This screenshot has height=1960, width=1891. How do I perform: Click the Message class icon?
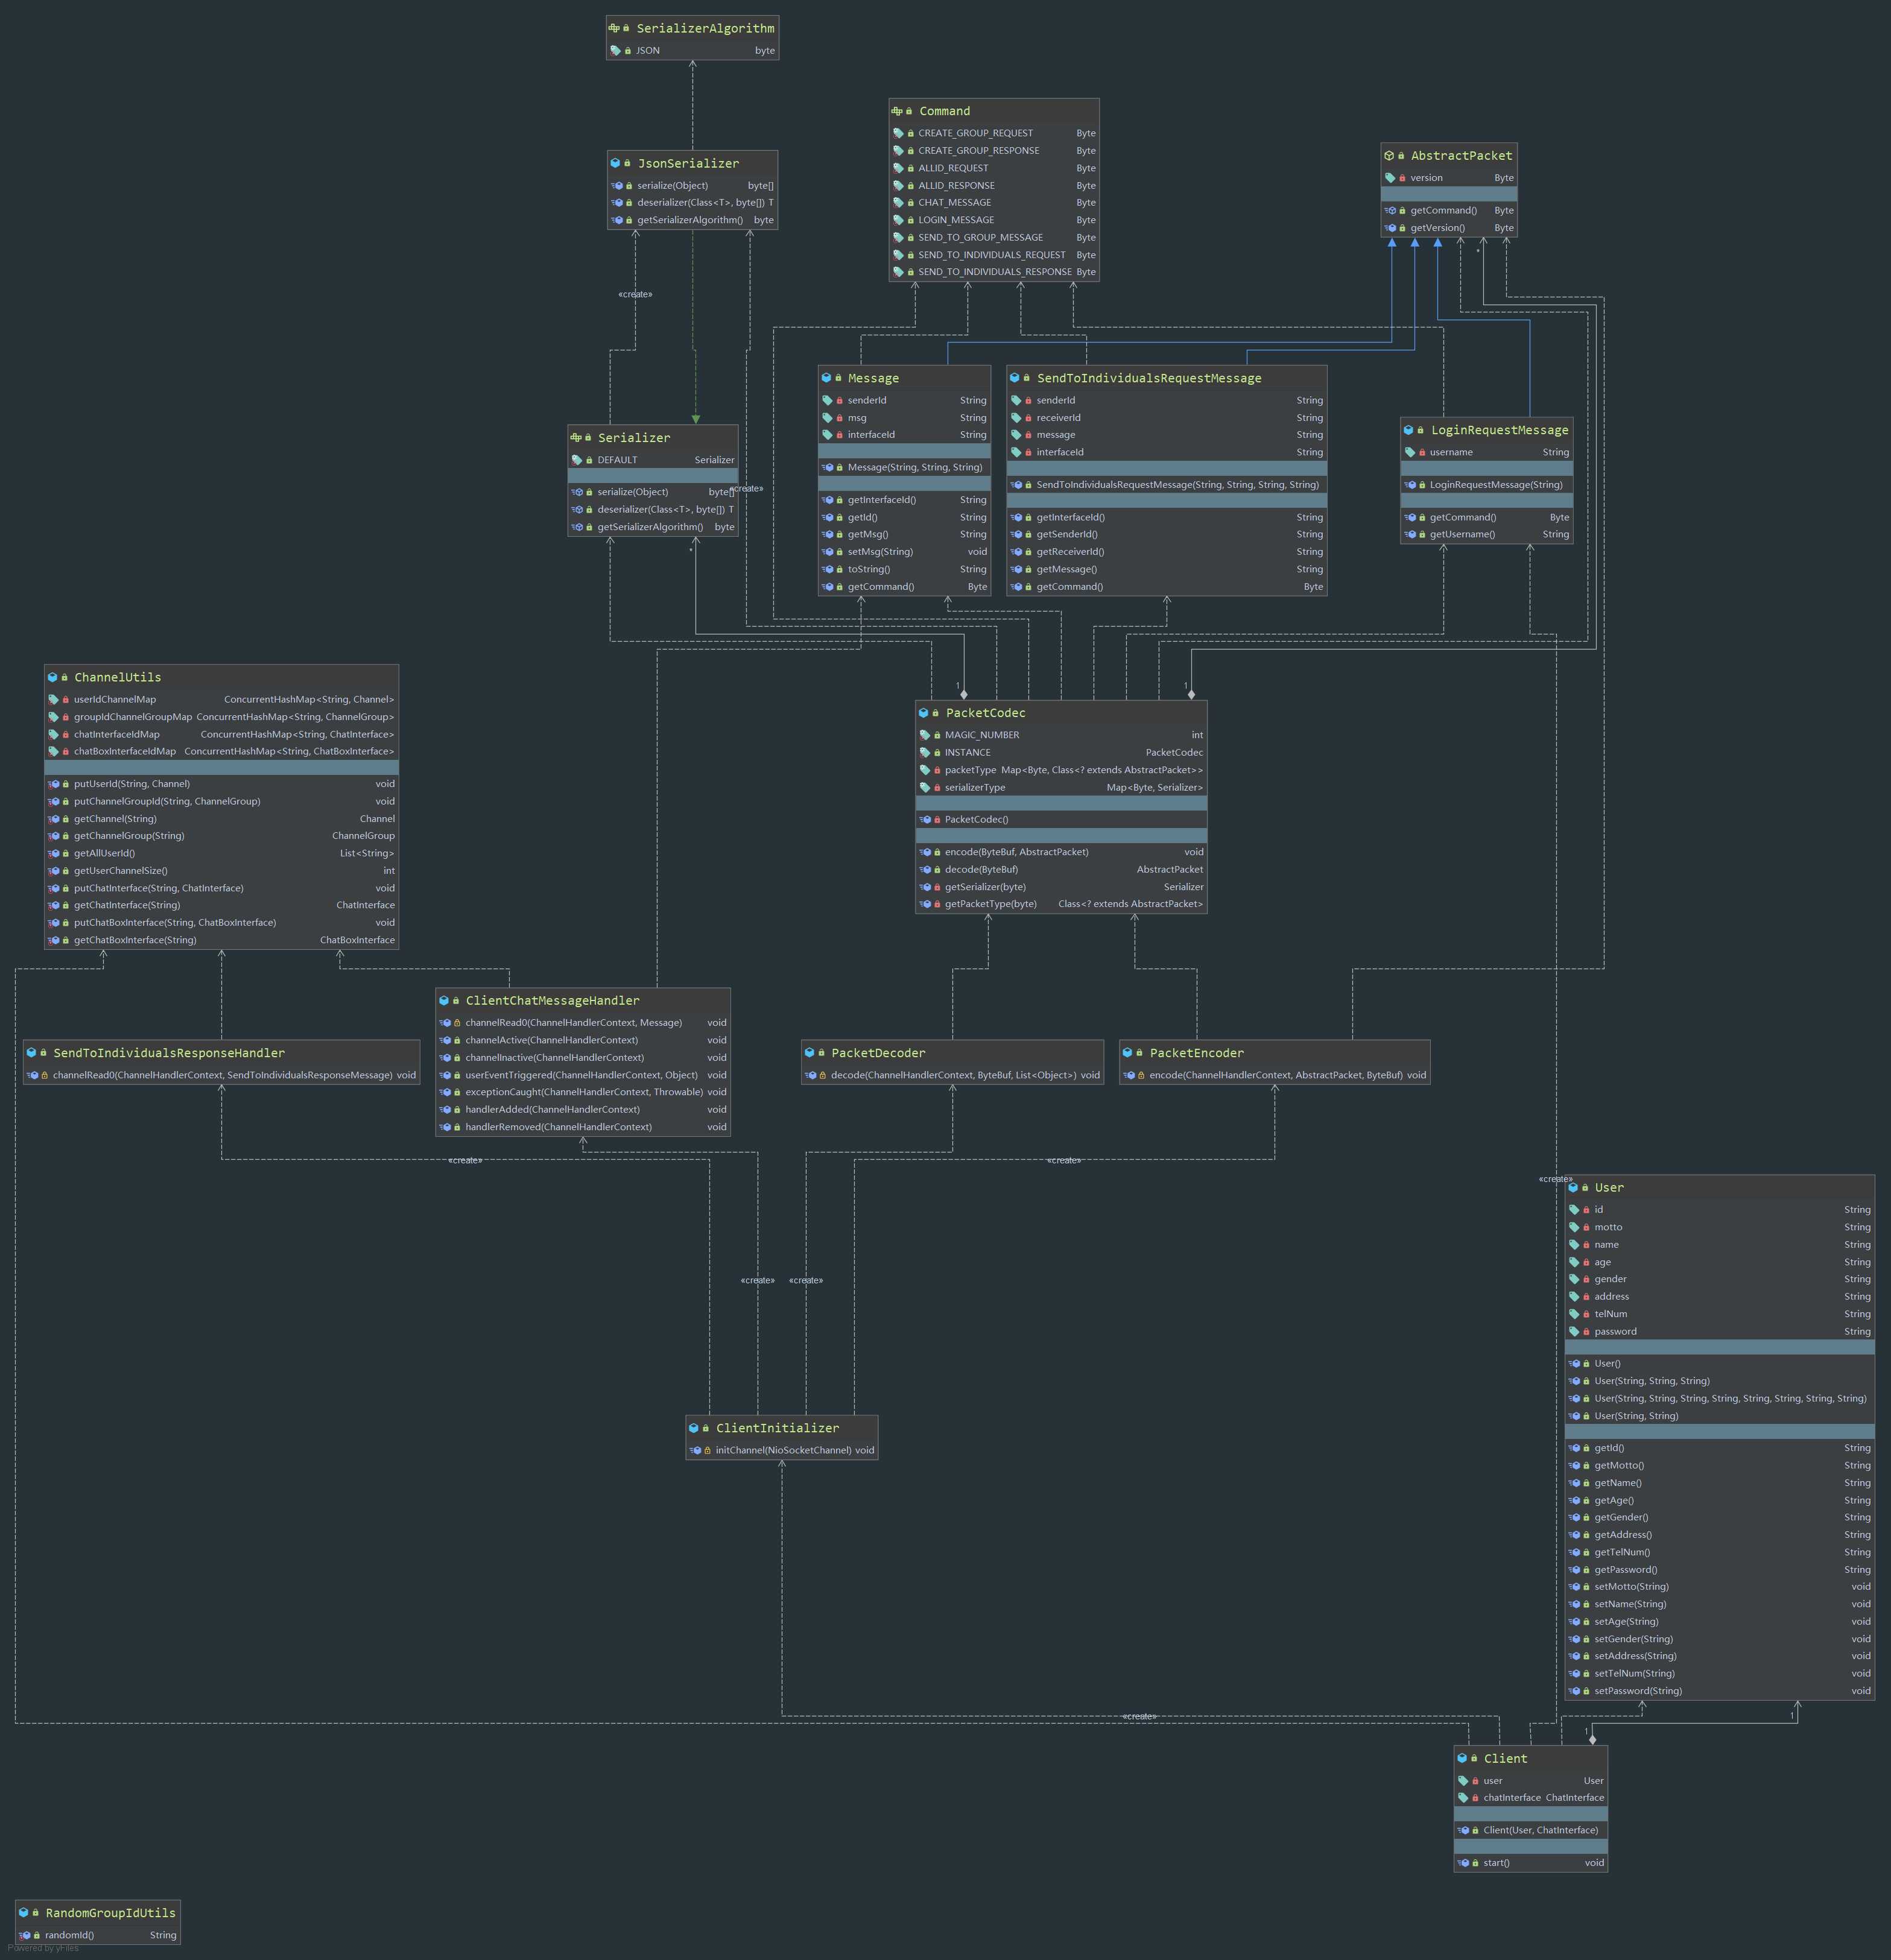point(826,378)
